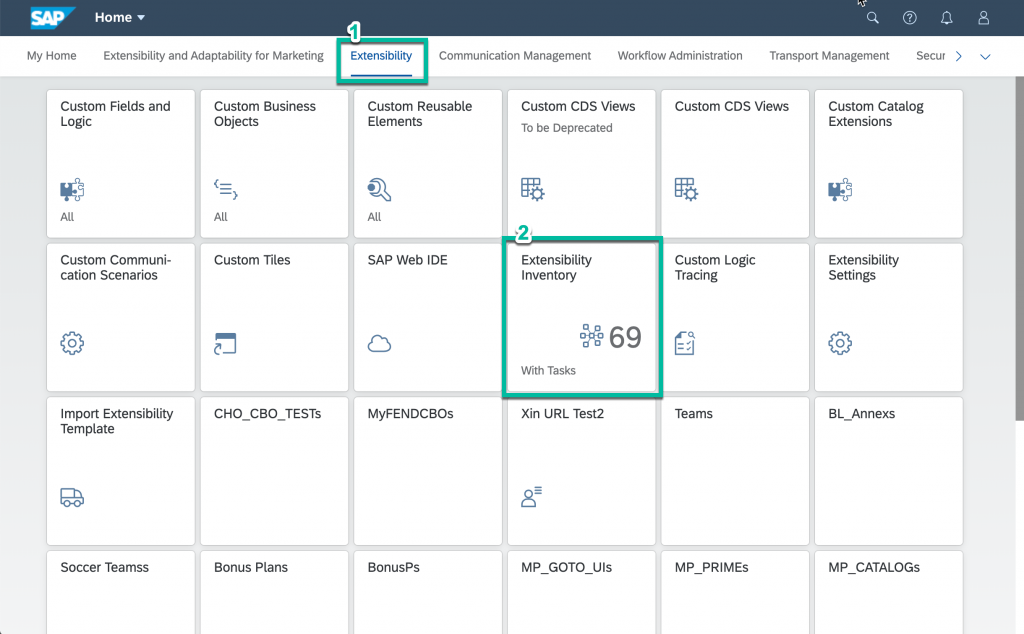Image resolution: width=1024 pixels, height=634 pixels.
Task: Click the Custom Logic Tracing checklist icon
Action: pyautogui.click(x=685, y=343)
